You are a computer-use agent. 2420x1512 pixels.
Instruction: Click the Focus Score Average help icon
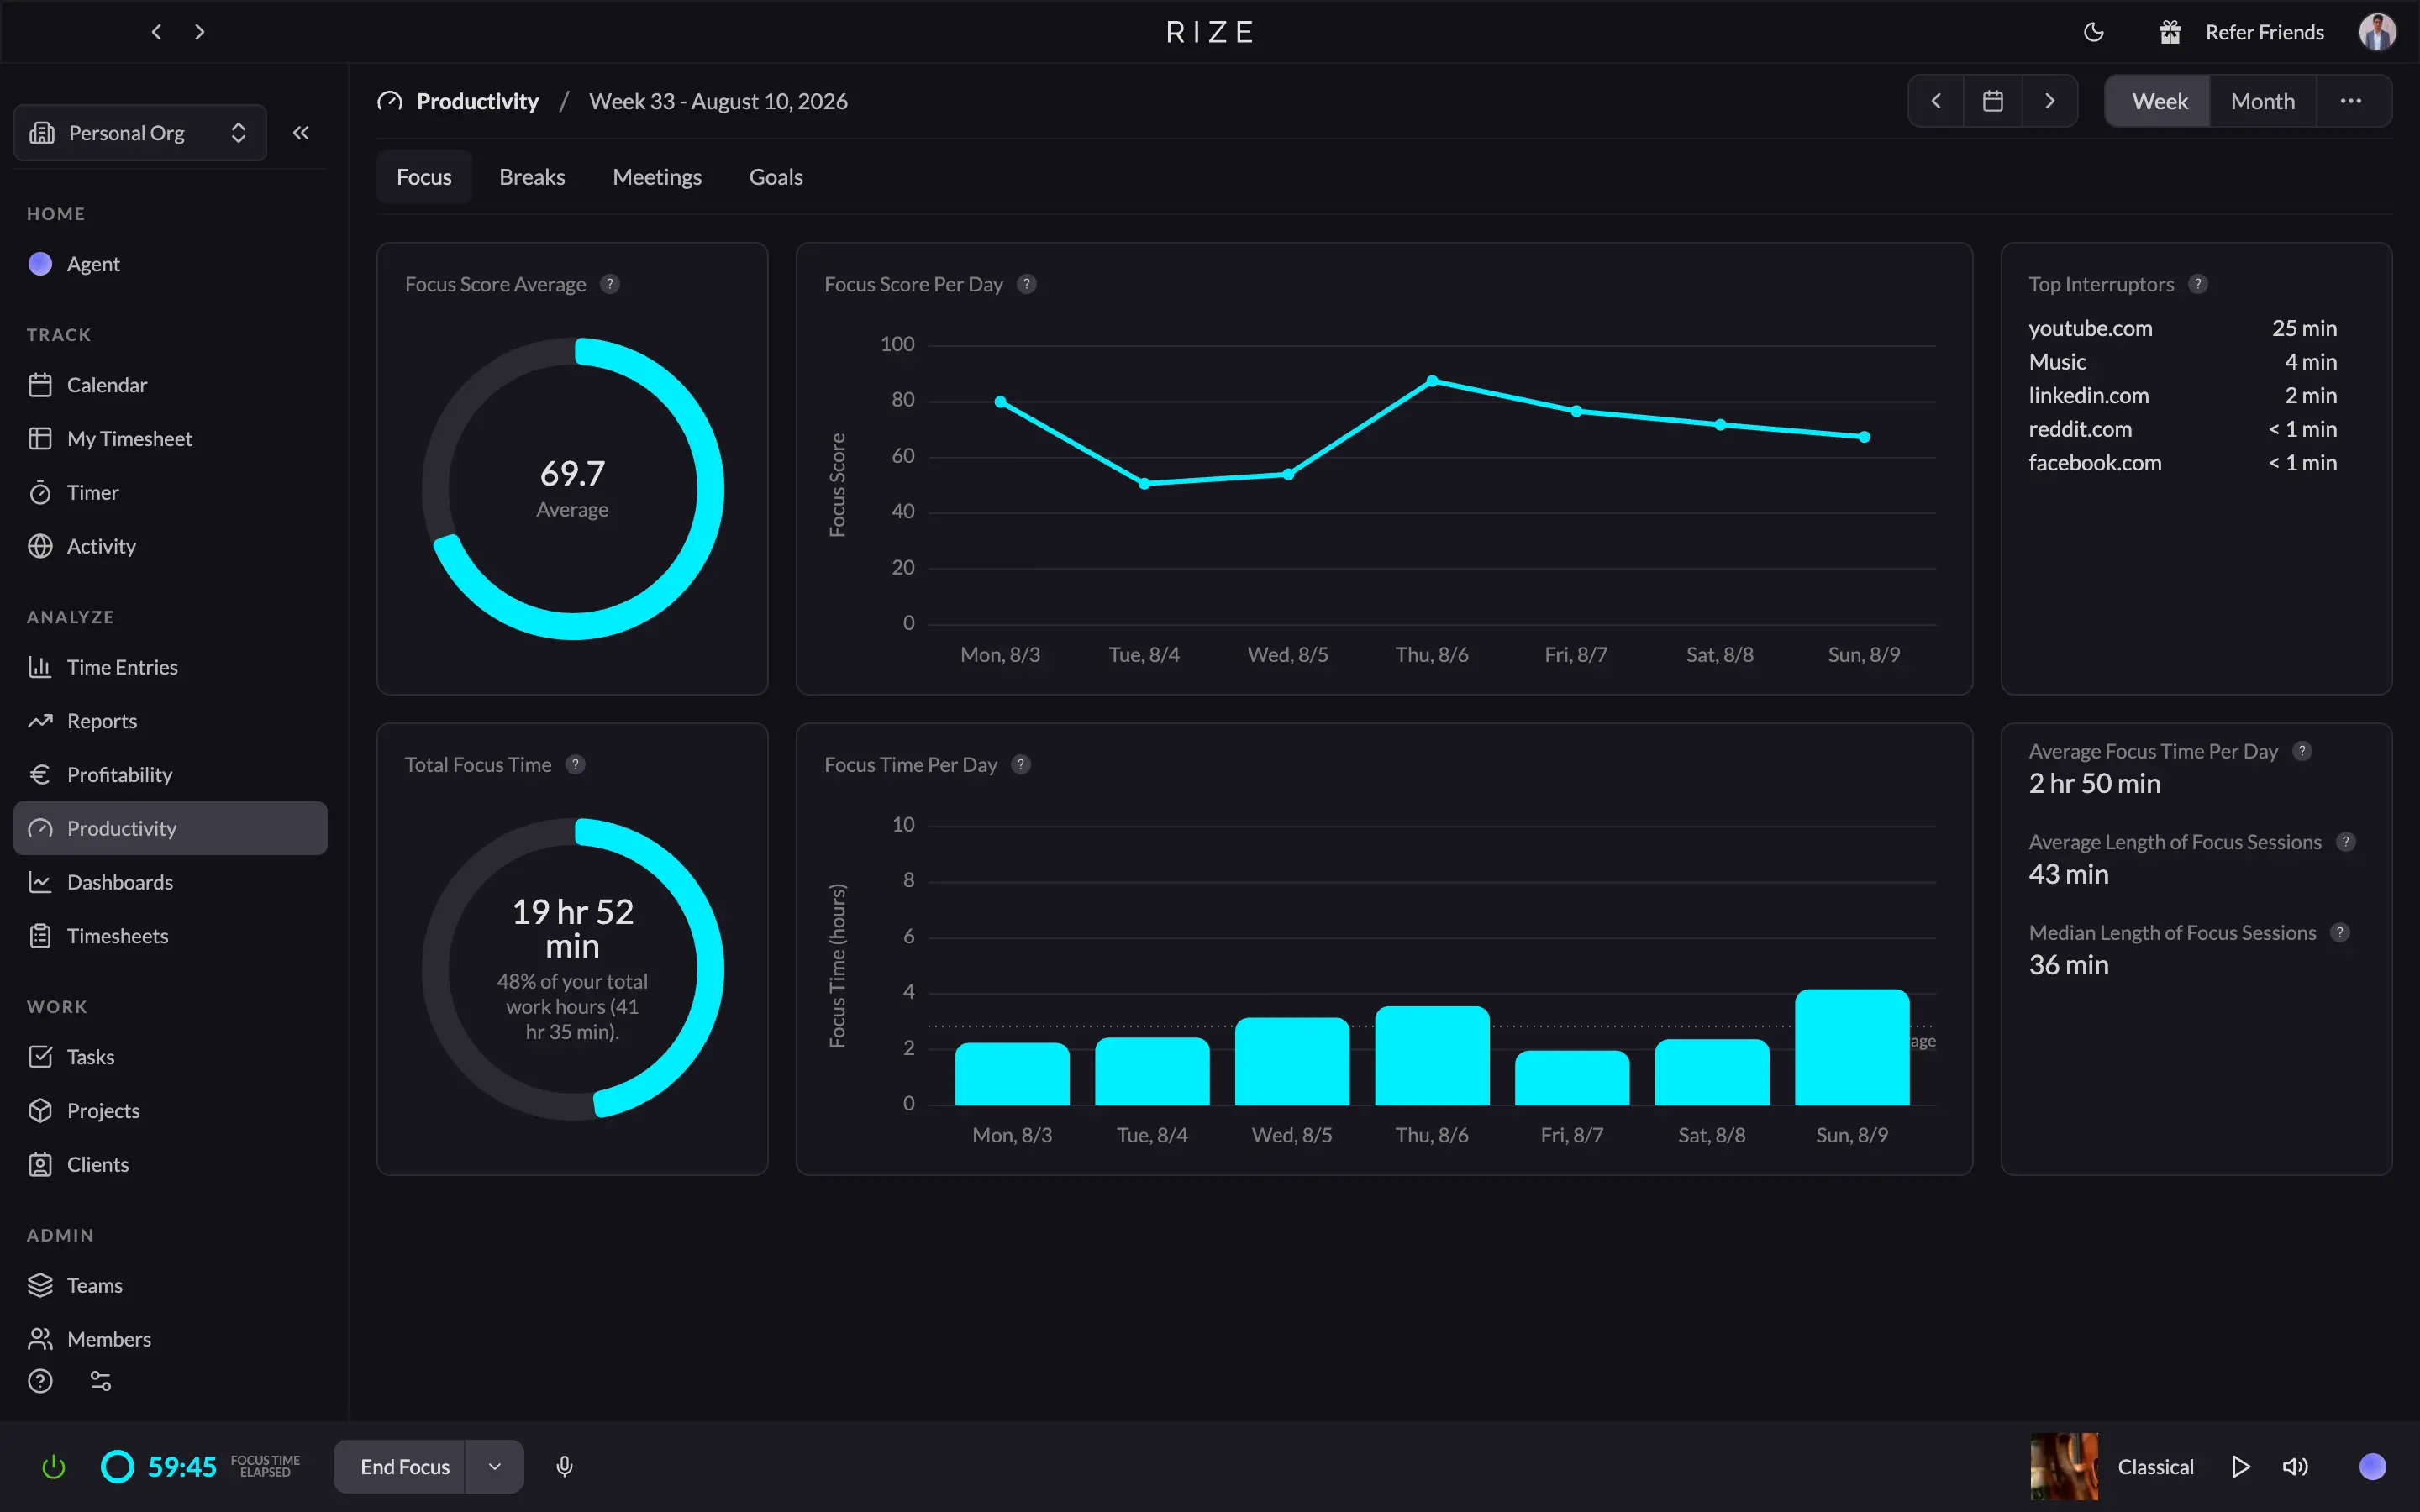610,284
